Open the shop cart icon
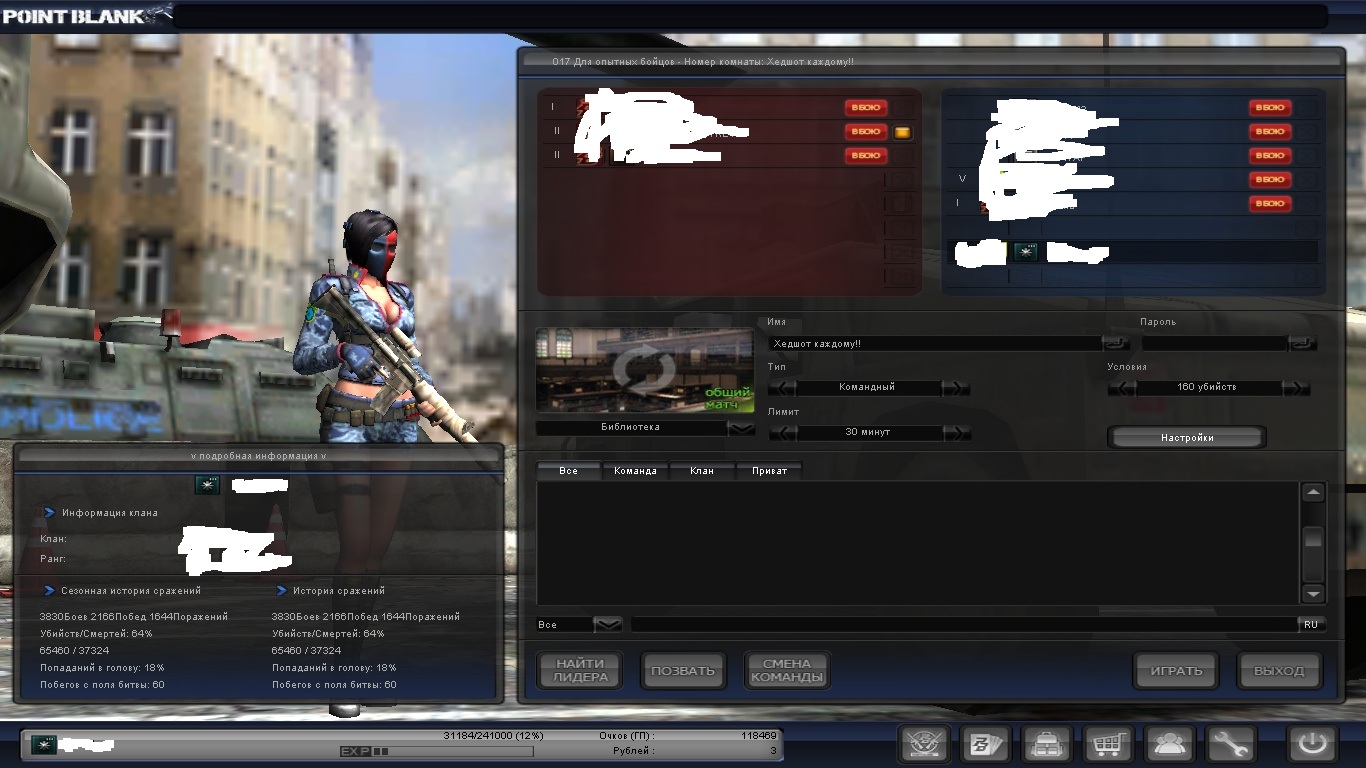The image size is (1366, 768). pos(1107,745)
